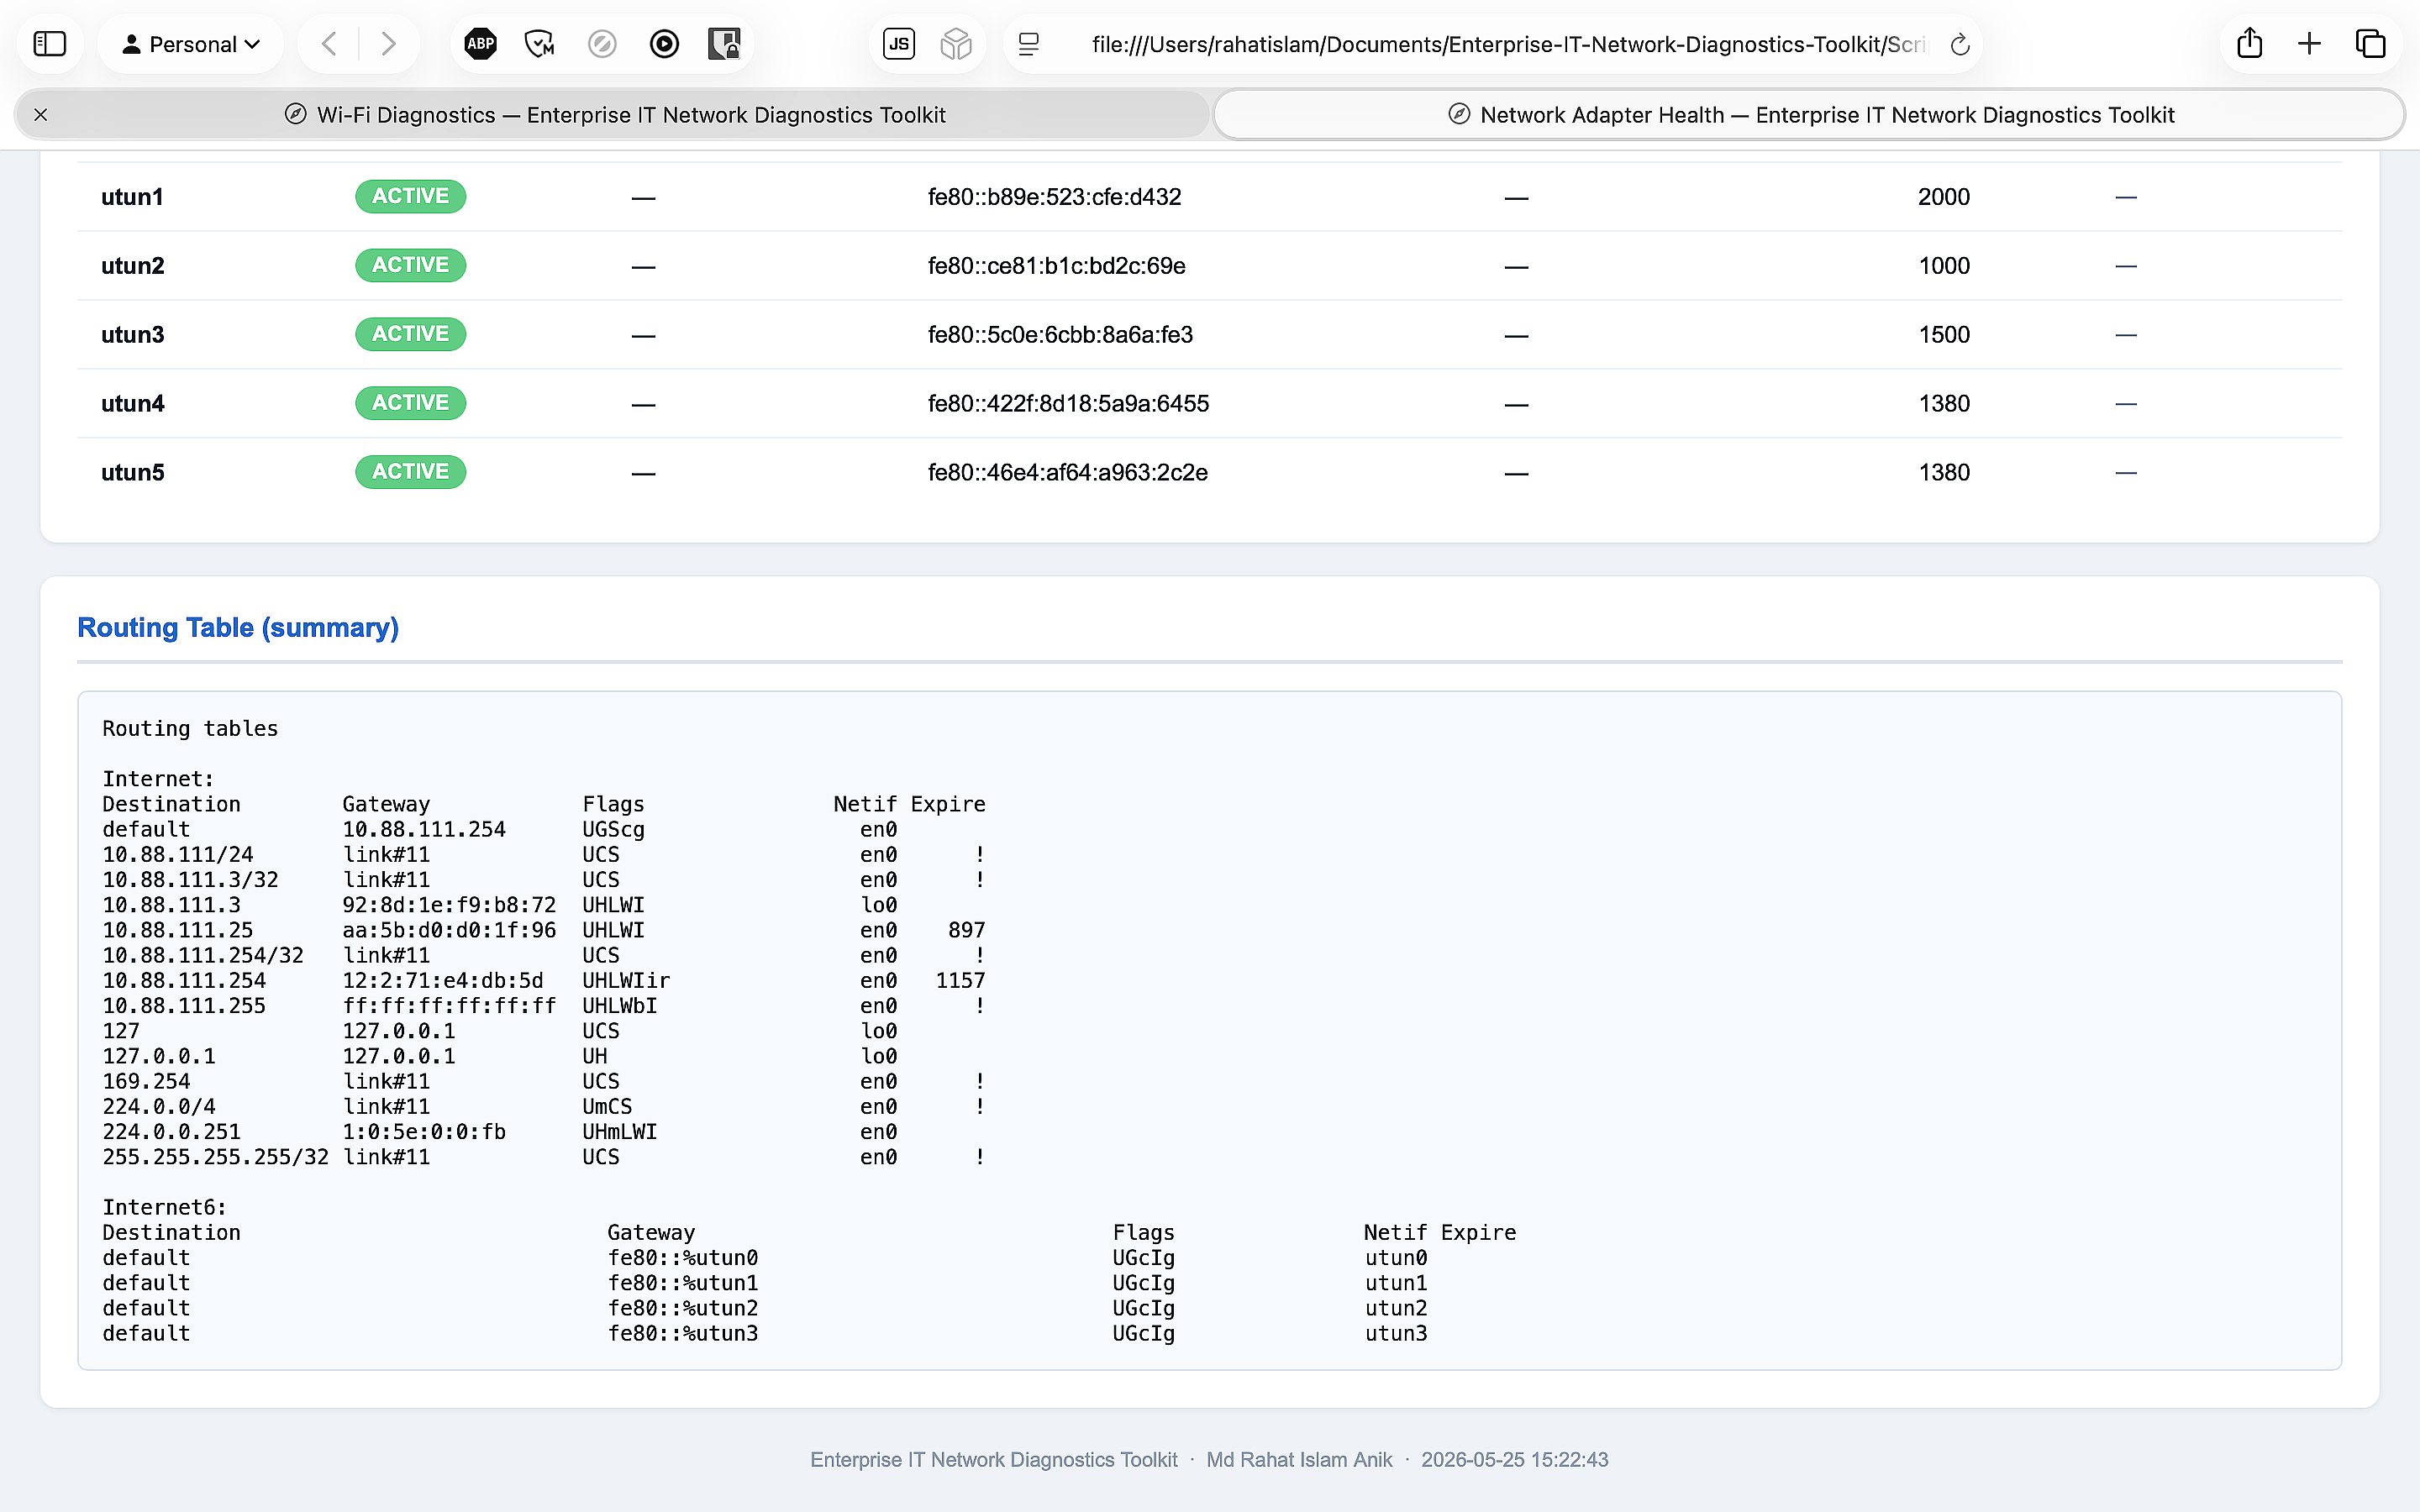2420x1512 pixels.
Task: Select address fe80::b89e:523:cfe:d432
Action: [x=1054, y=197]
